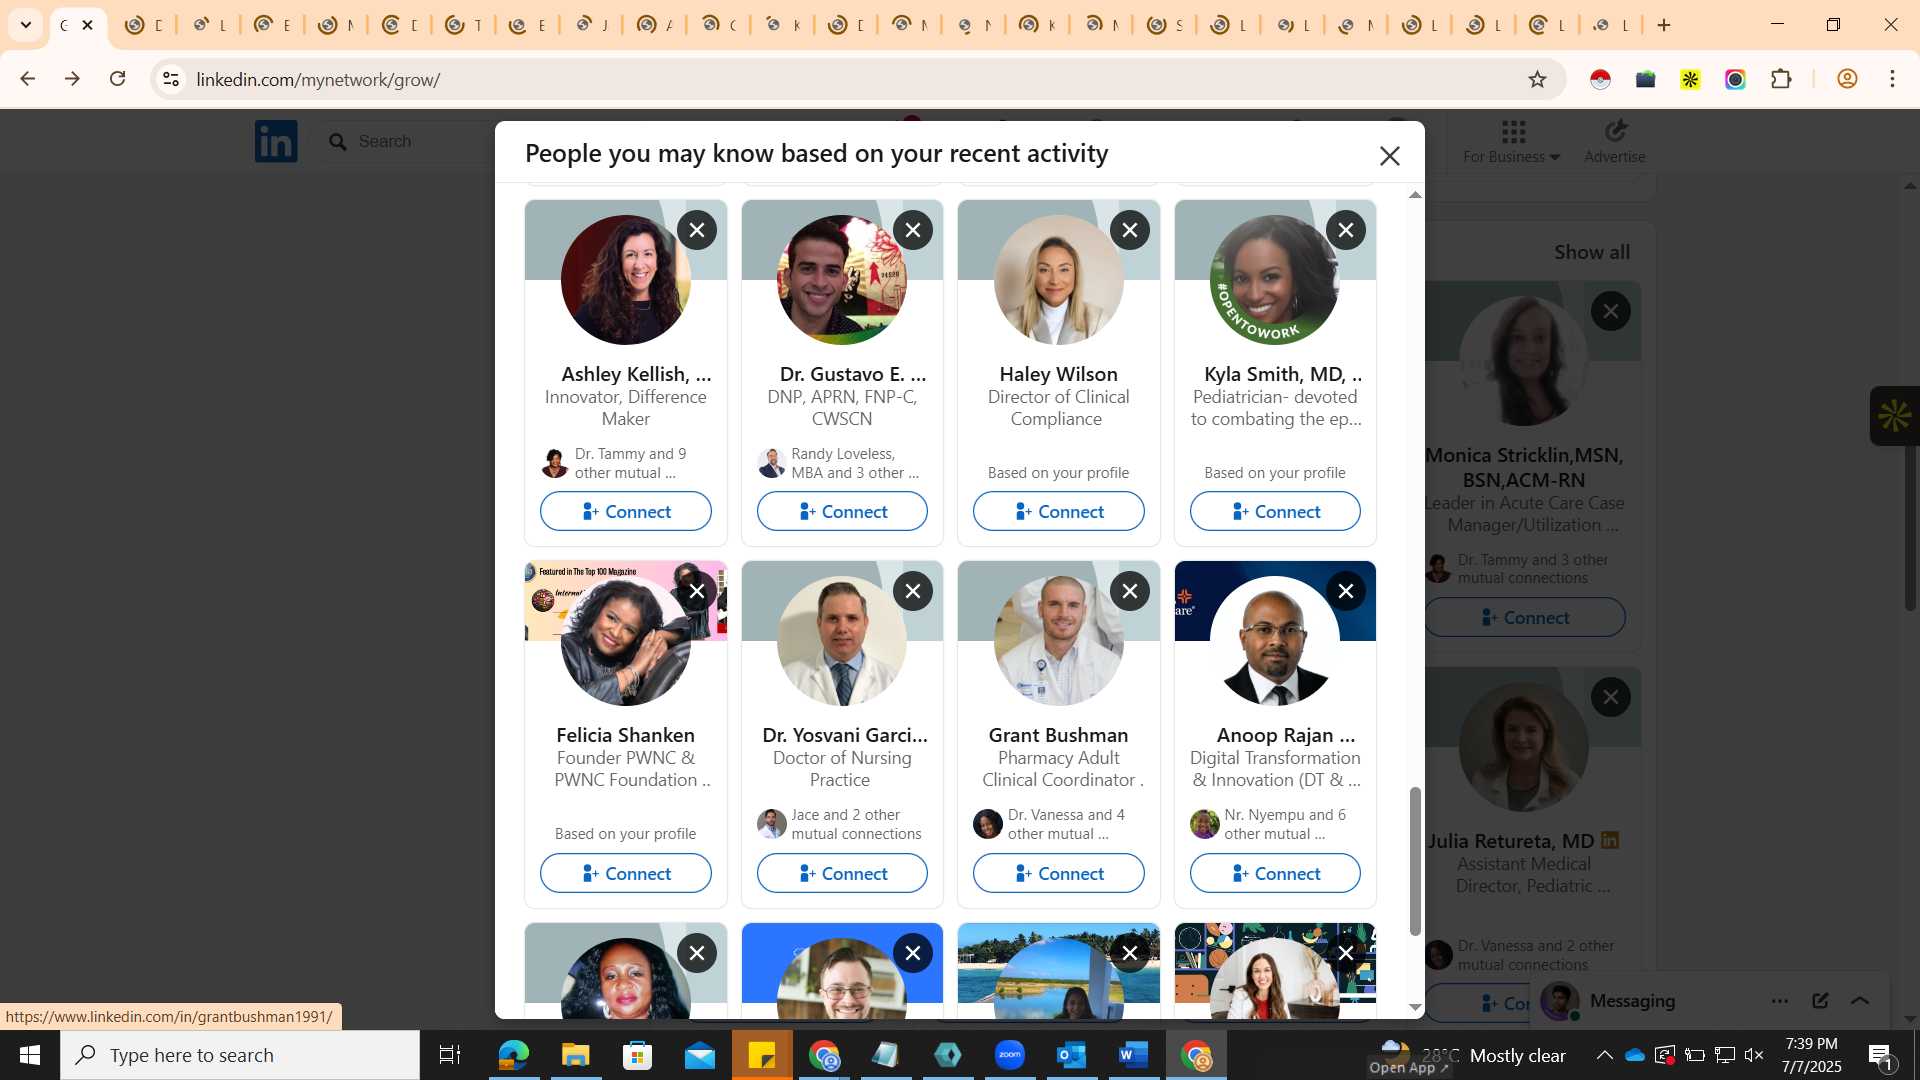Open the Extensions puzzle icon
This screenshot has width=1920, height=1080.
tap(1781, 79)
